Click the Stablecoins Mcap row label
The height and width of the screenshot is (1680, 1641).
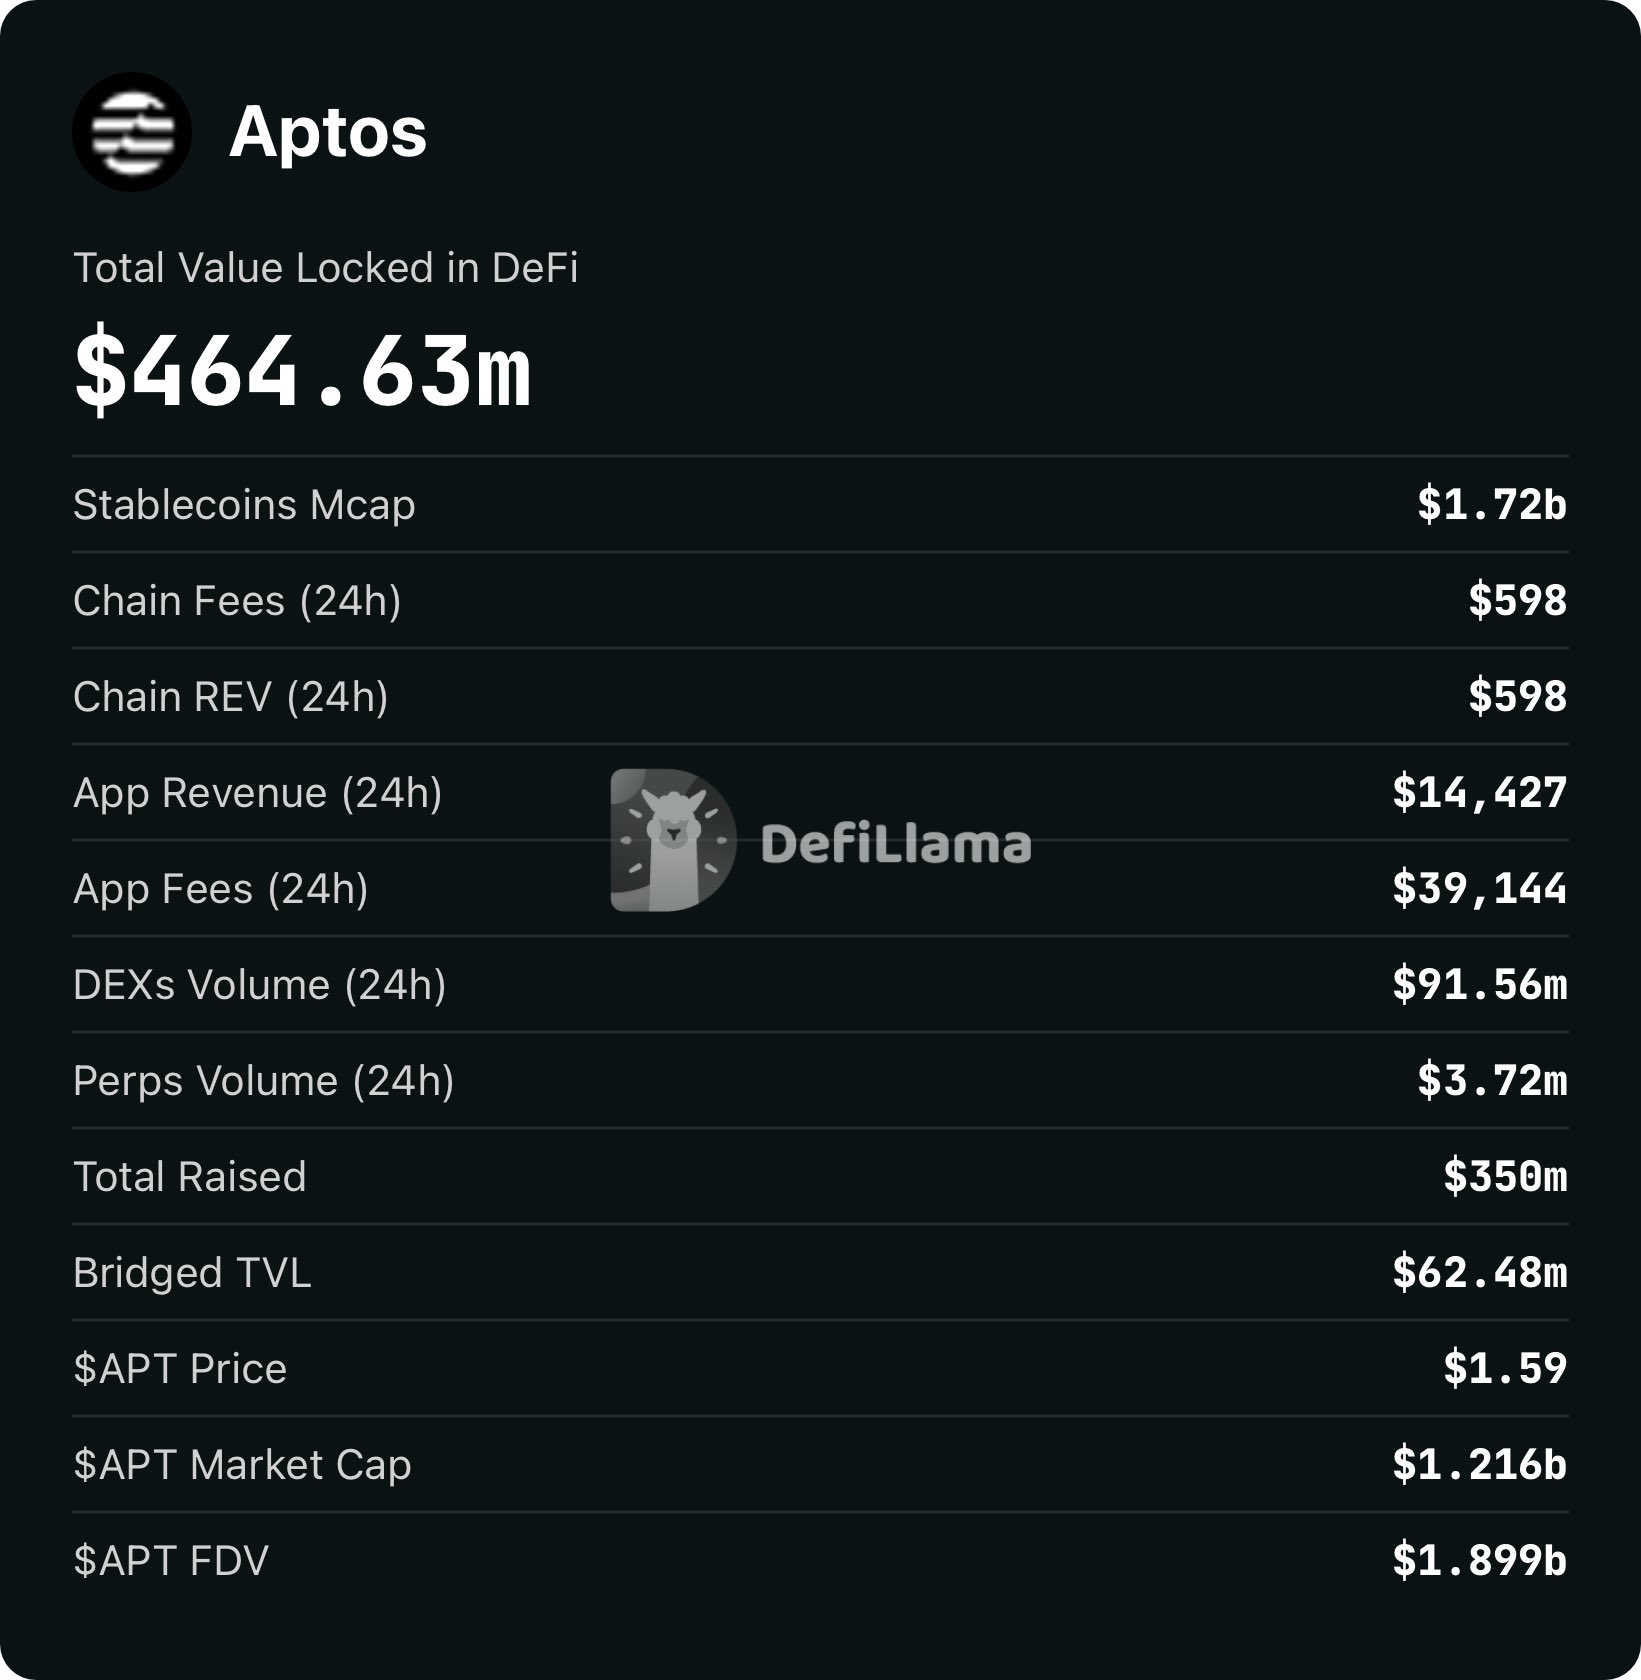[x=244, y=505]
